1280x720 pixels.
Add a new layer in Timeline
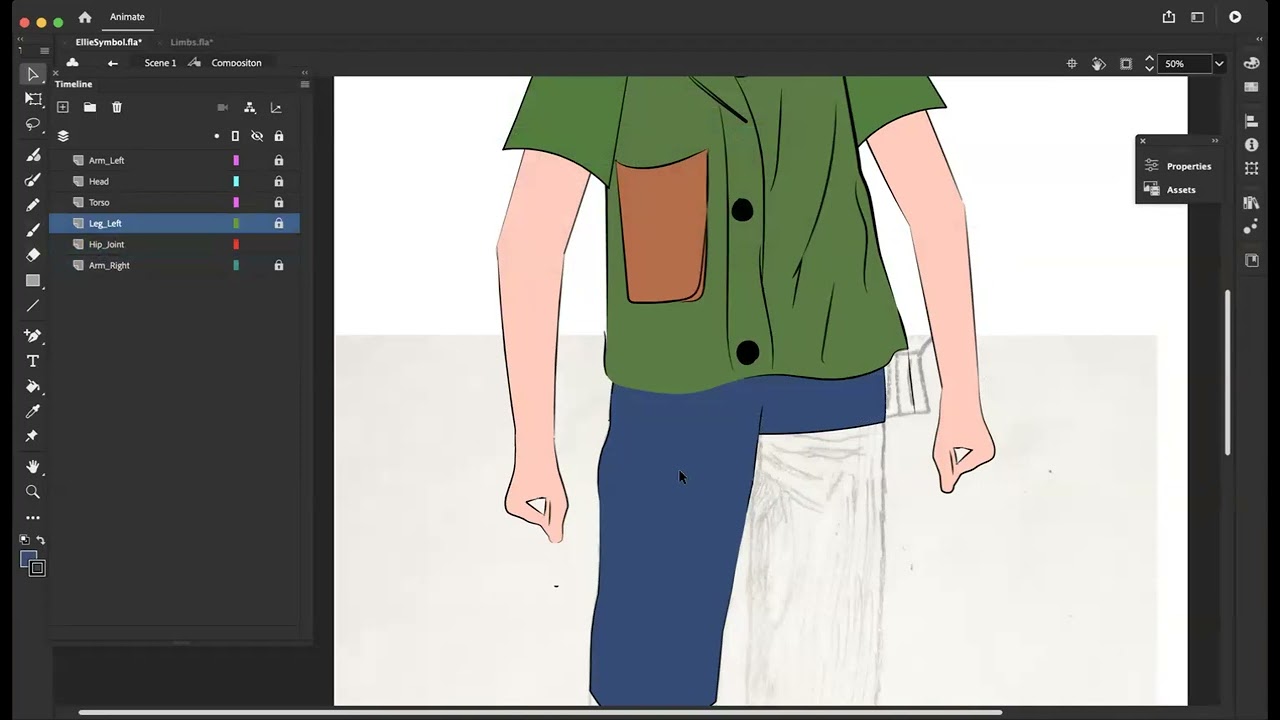point(63,107)
